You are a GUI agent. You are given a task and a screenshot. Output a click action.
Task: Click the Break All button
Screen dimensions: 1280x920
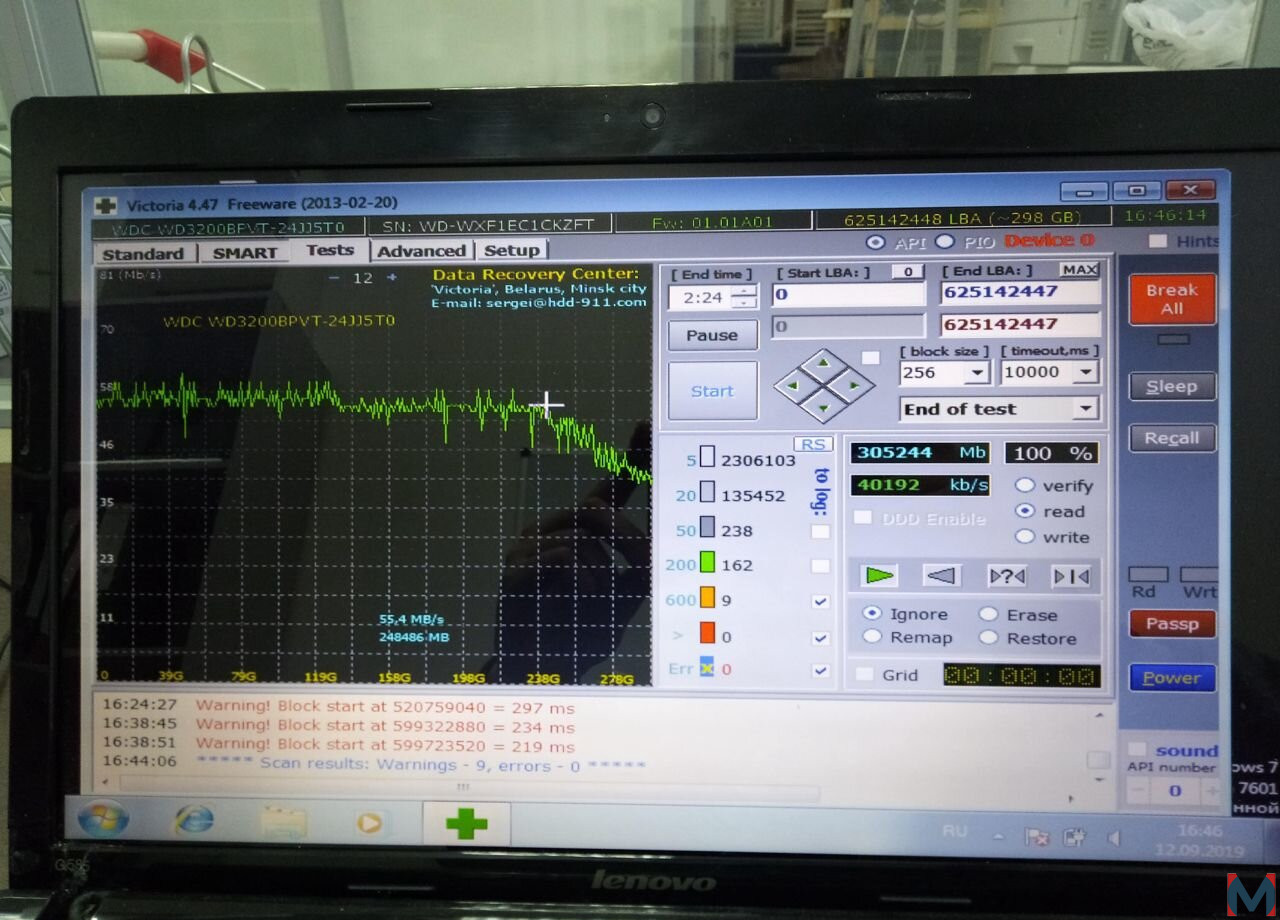tap(1172, 299)
